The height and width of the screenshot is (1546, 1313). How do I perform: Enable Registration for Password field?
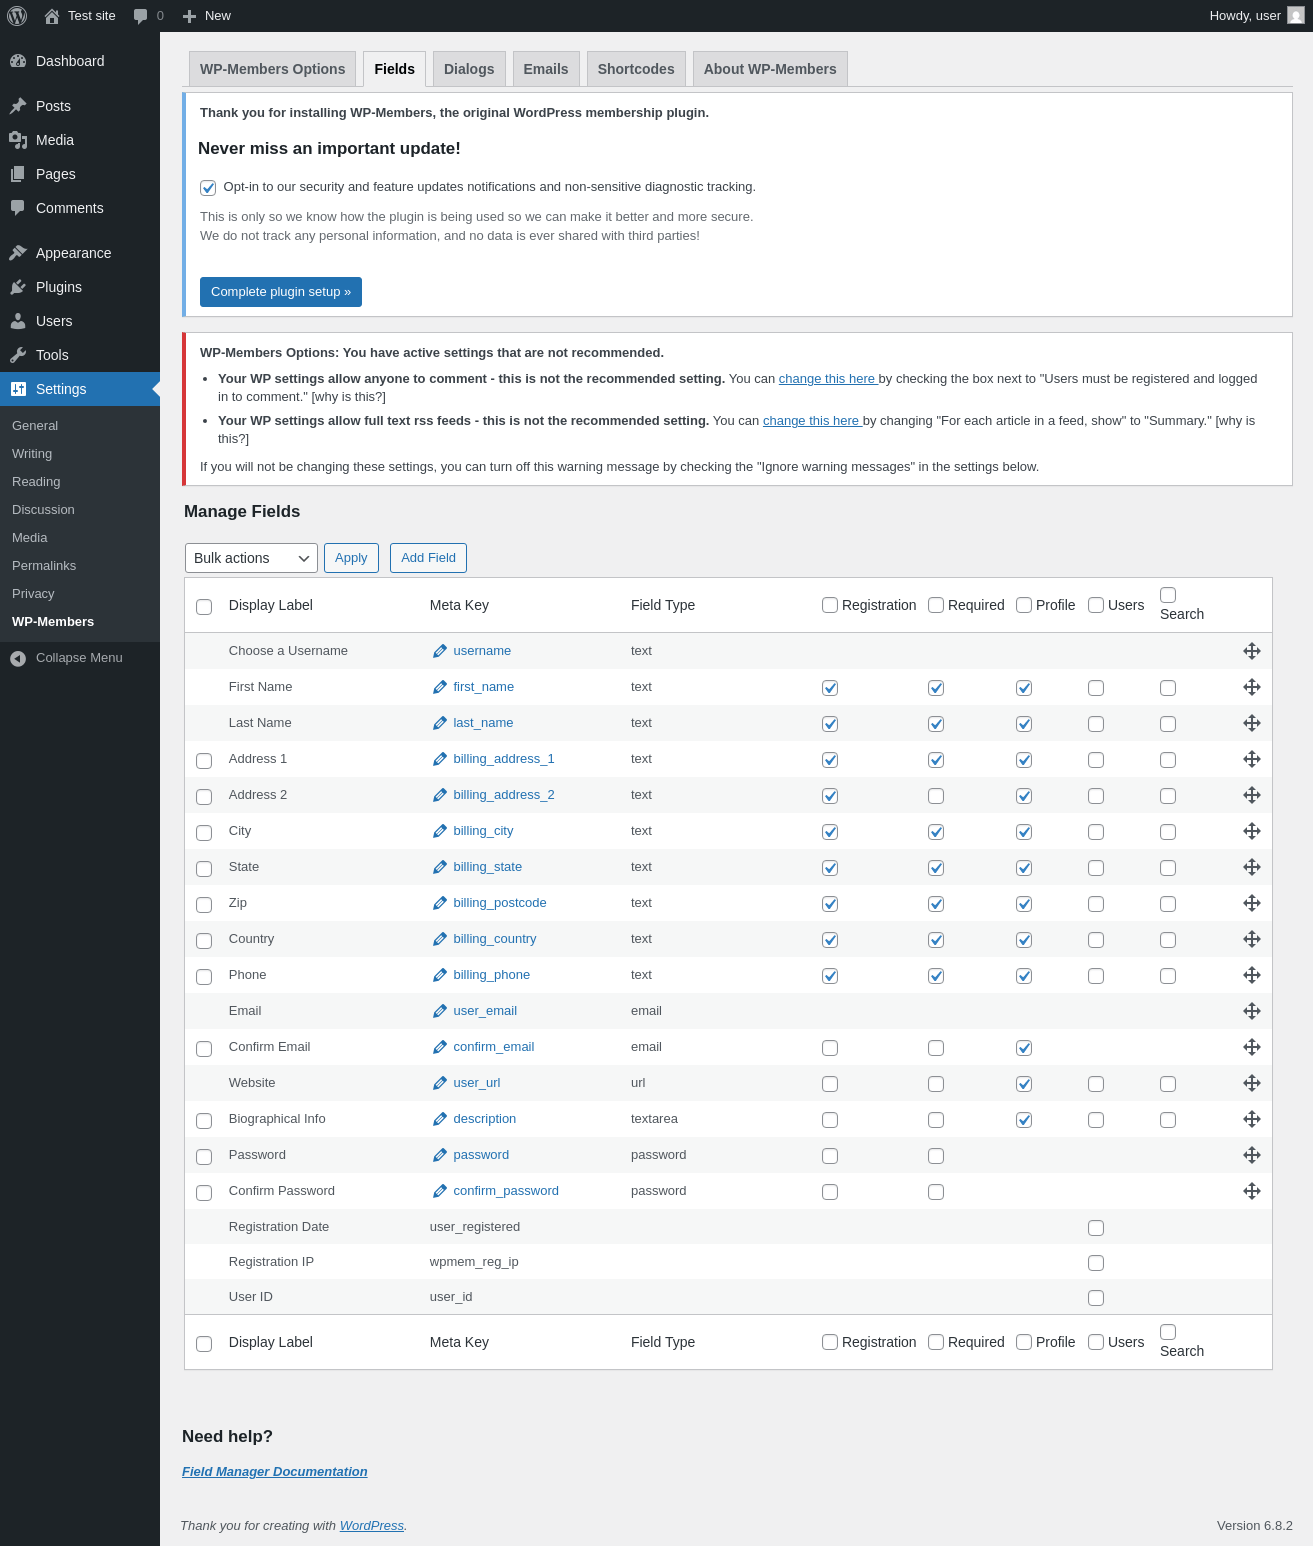click(830, 1156)
